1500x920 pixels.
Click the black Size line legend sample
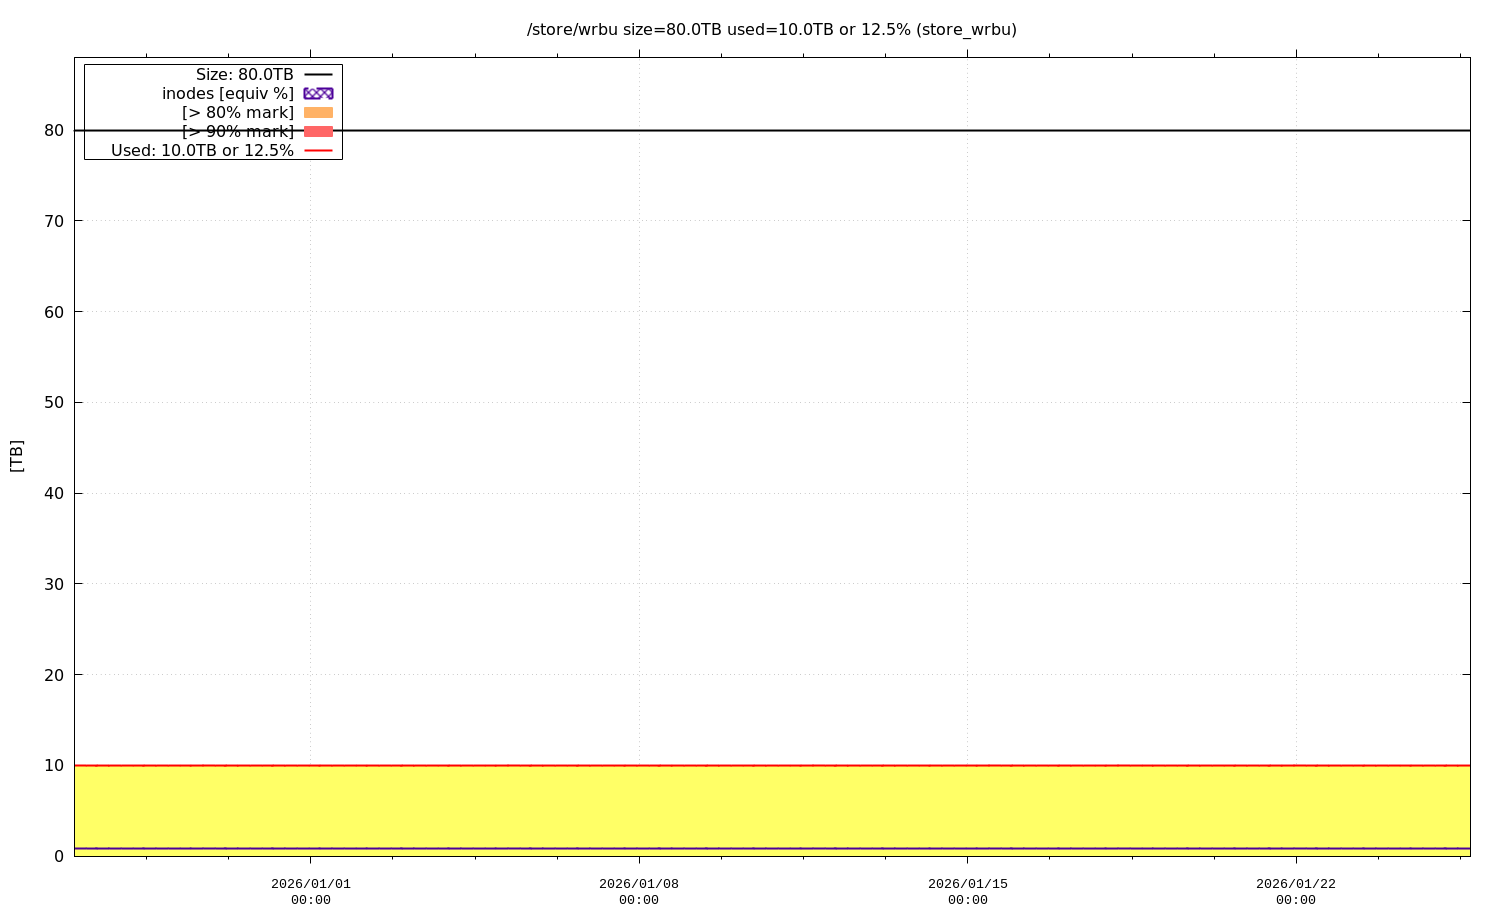(x=318, y=75)
